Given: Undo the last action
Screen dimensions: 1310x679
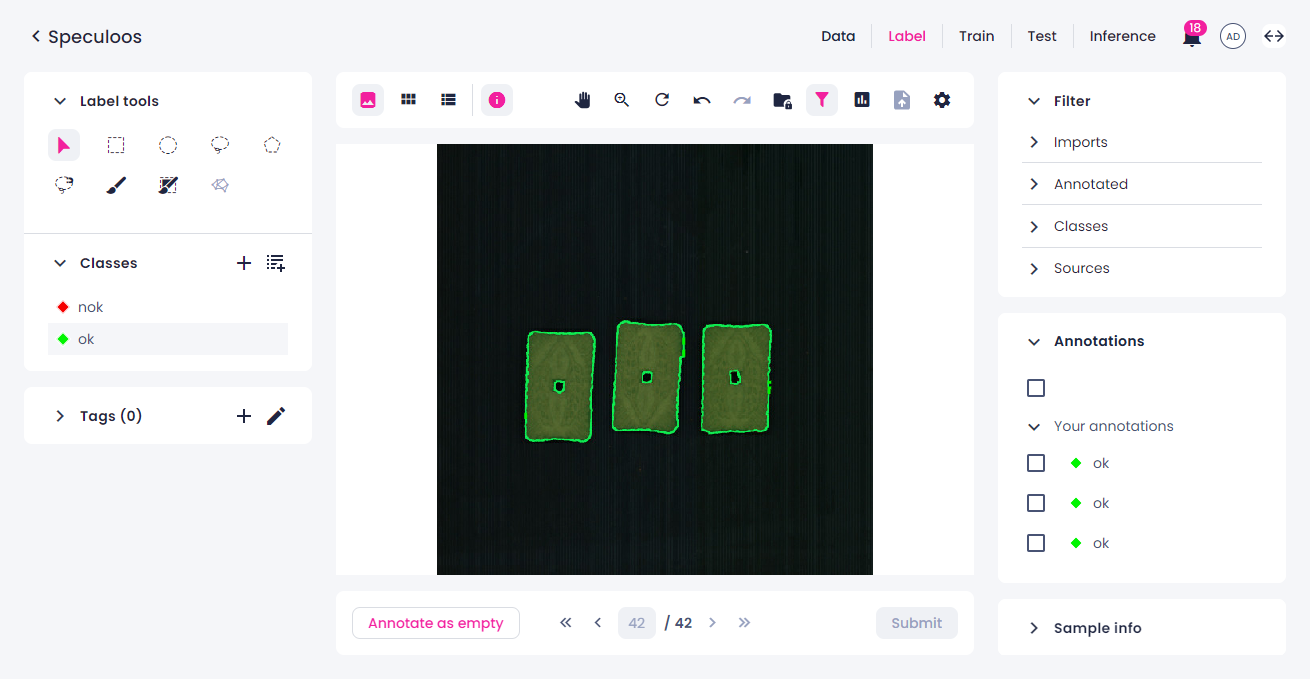Looking at the screenshot, I should click(702, 100).
